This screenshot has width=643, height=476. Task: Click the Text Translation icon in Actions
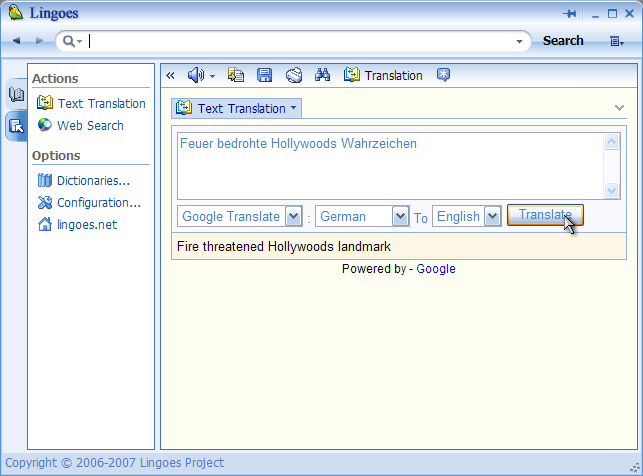tap(45, 102)
